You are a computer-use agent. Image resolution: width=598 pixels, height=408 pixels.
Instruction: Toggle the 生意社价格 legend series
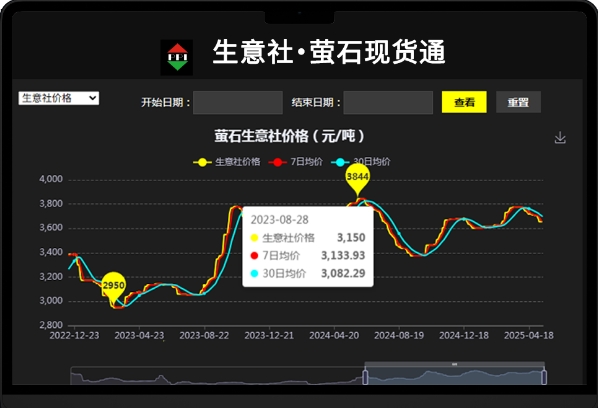(x=227, y=162)
